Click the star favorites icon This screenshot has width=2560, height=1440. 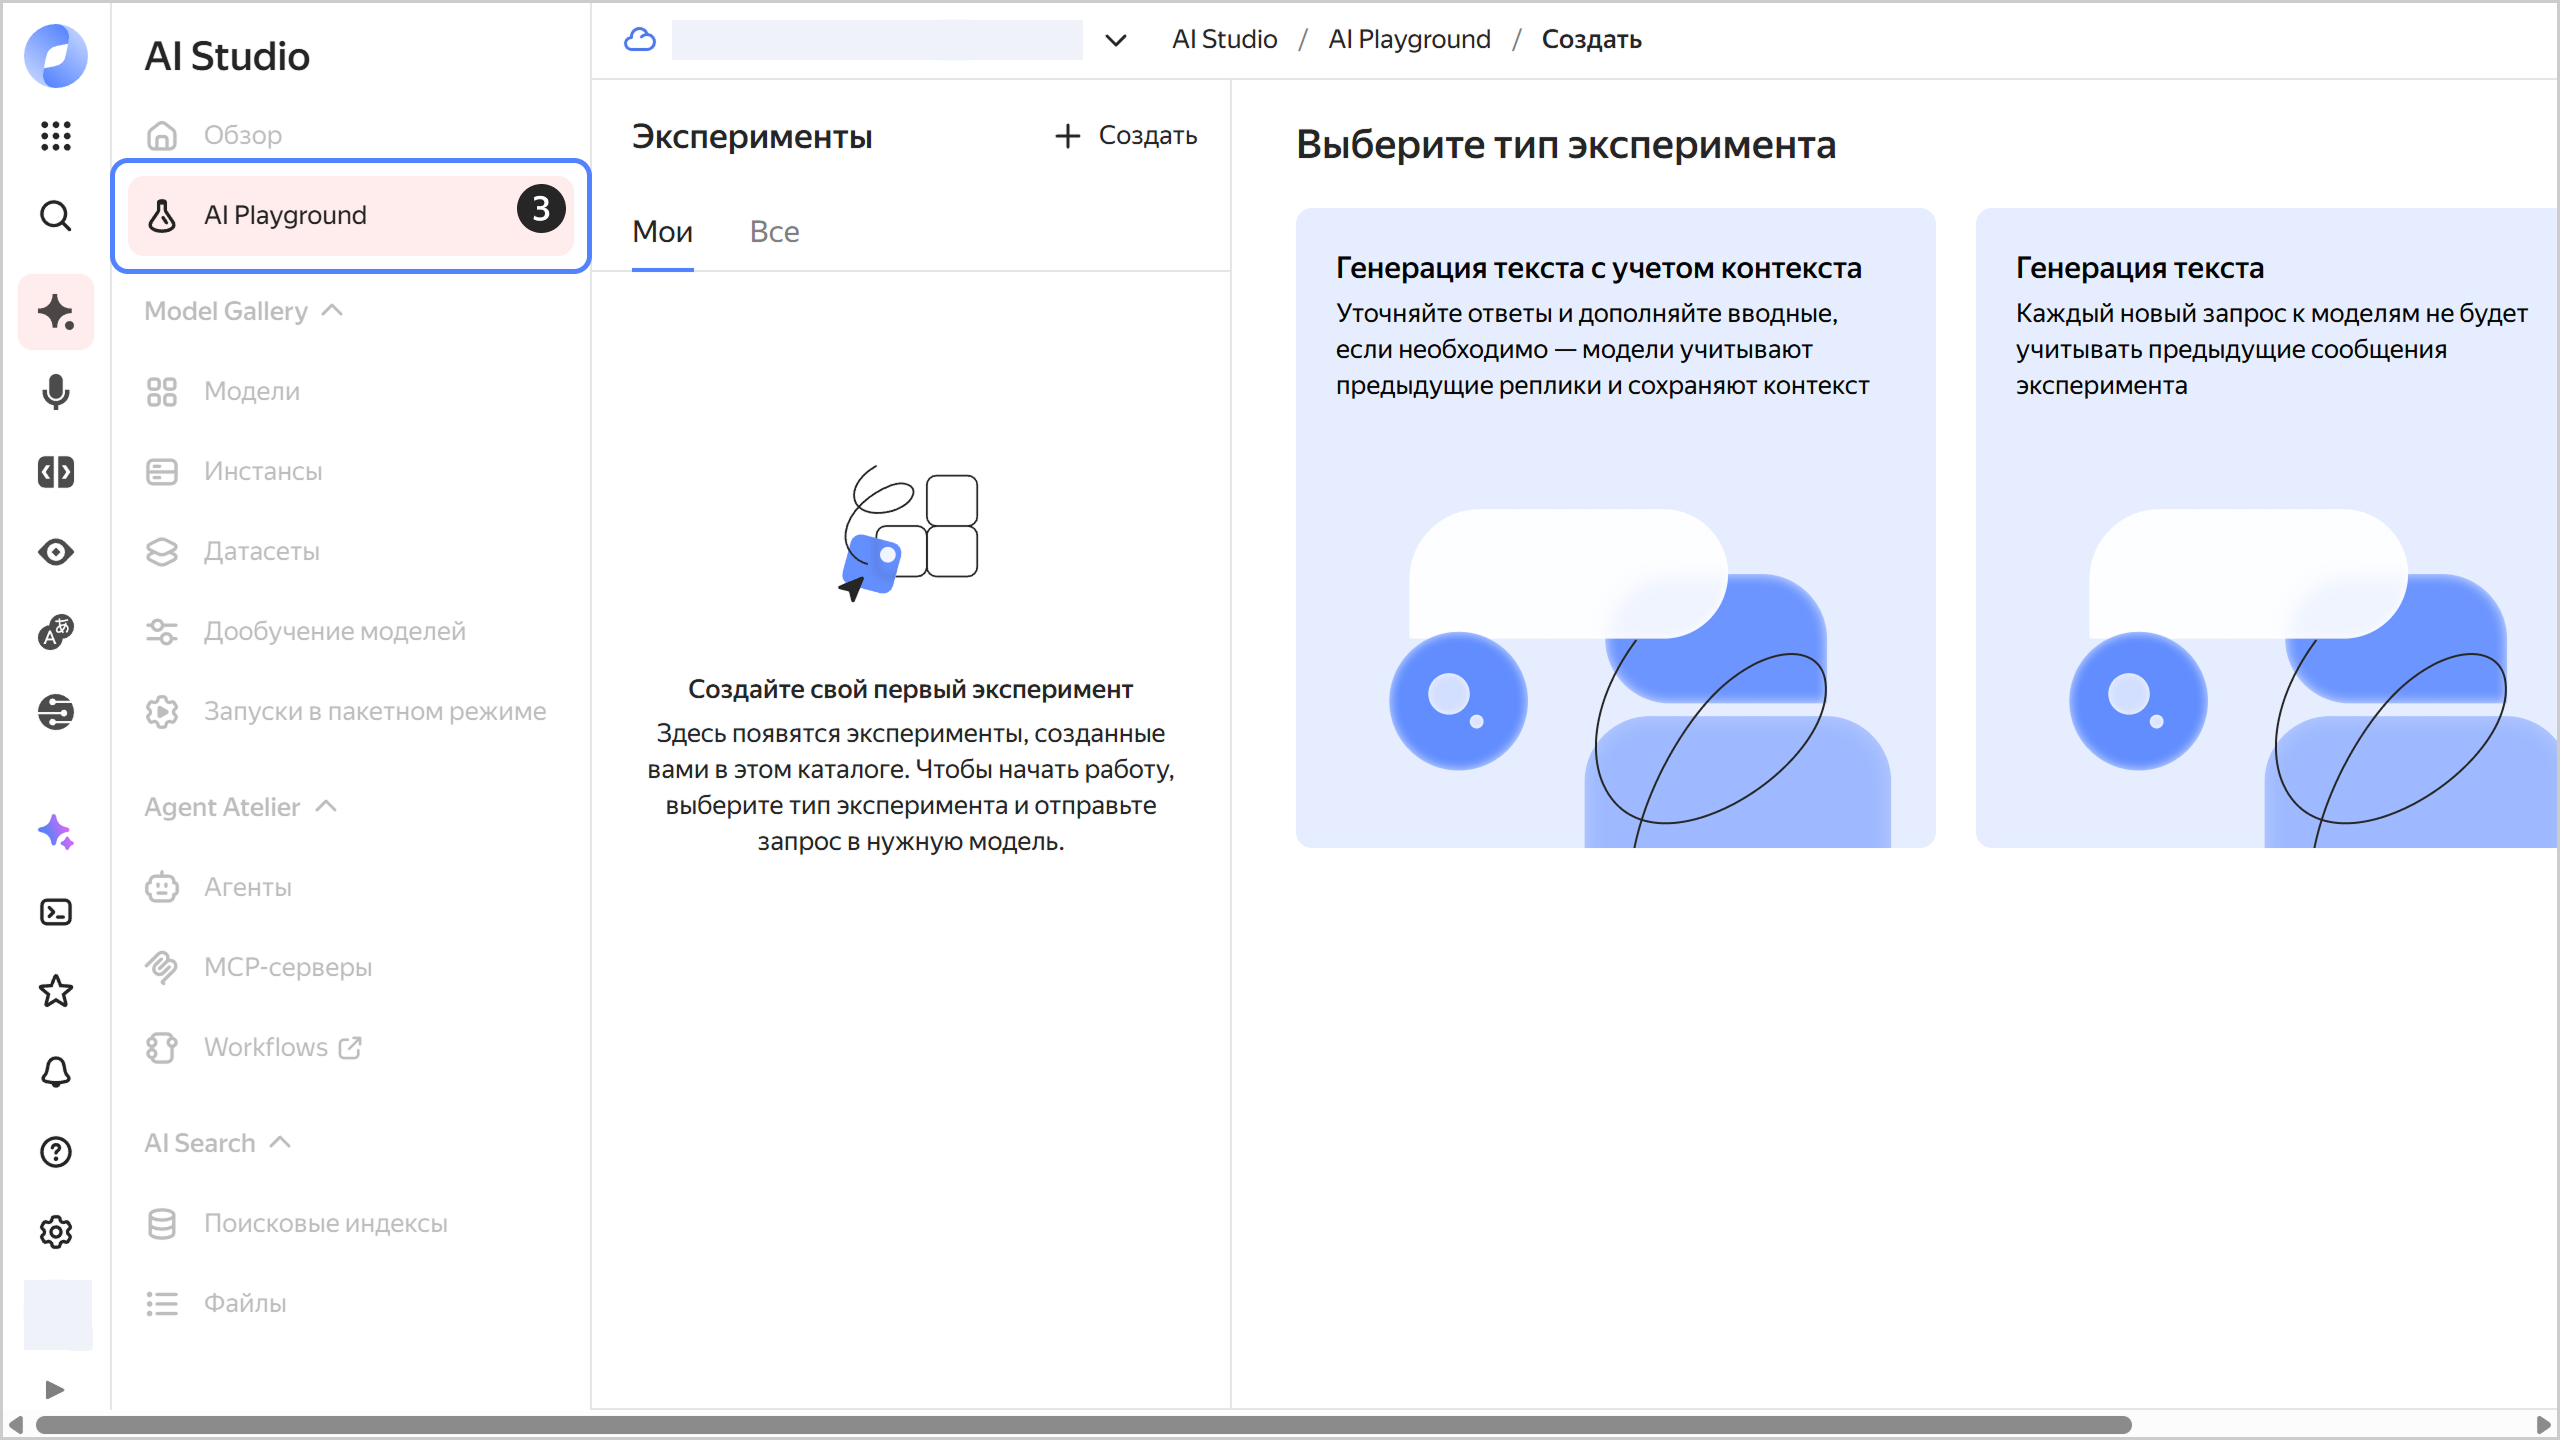pos(56,992)
